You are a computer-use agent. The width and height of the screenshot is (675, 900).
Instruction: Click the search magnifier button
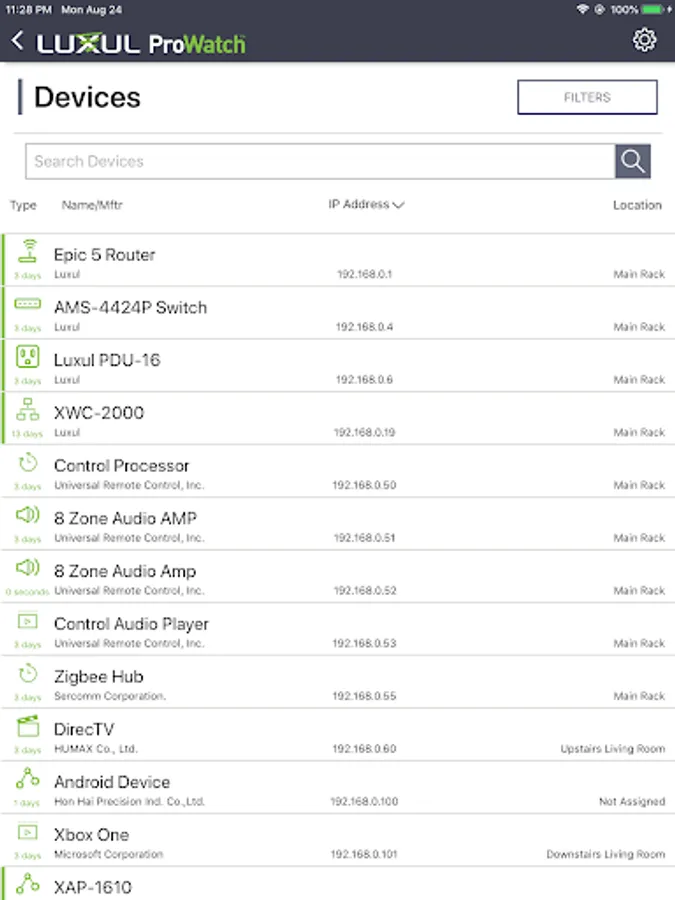(x=633, y=161)
